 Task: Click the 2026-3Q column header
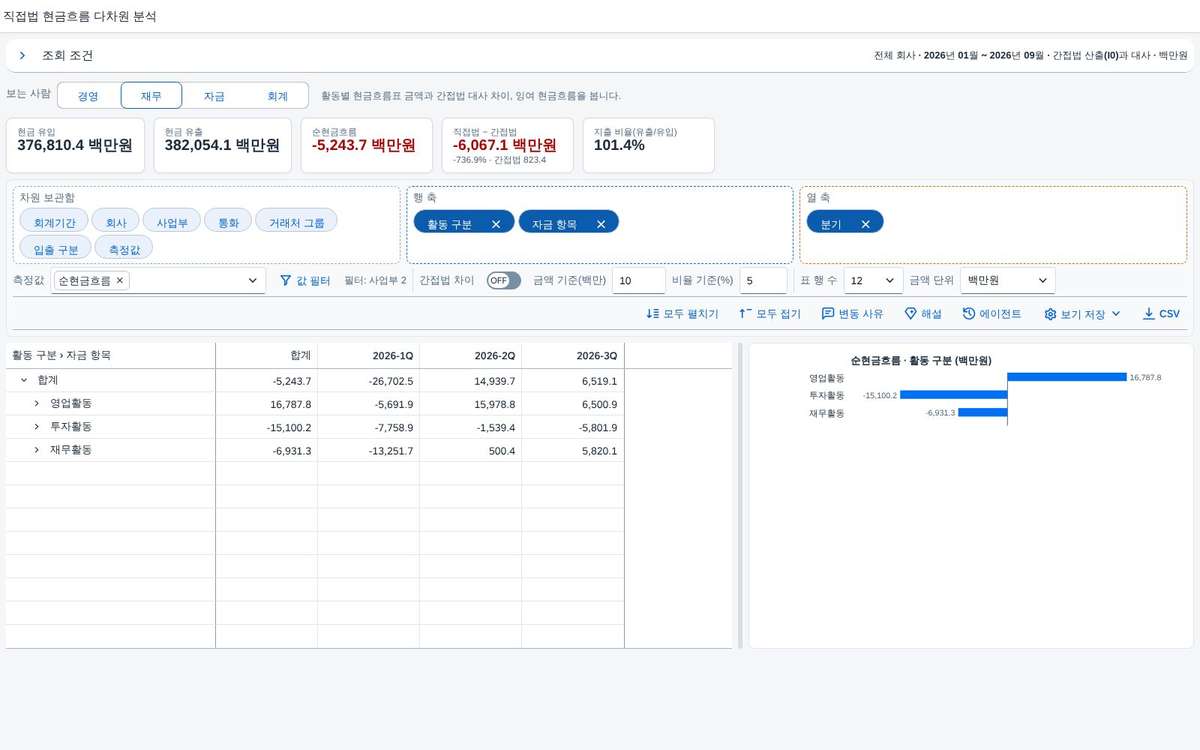pyautogui.click(x=572, y=356)
